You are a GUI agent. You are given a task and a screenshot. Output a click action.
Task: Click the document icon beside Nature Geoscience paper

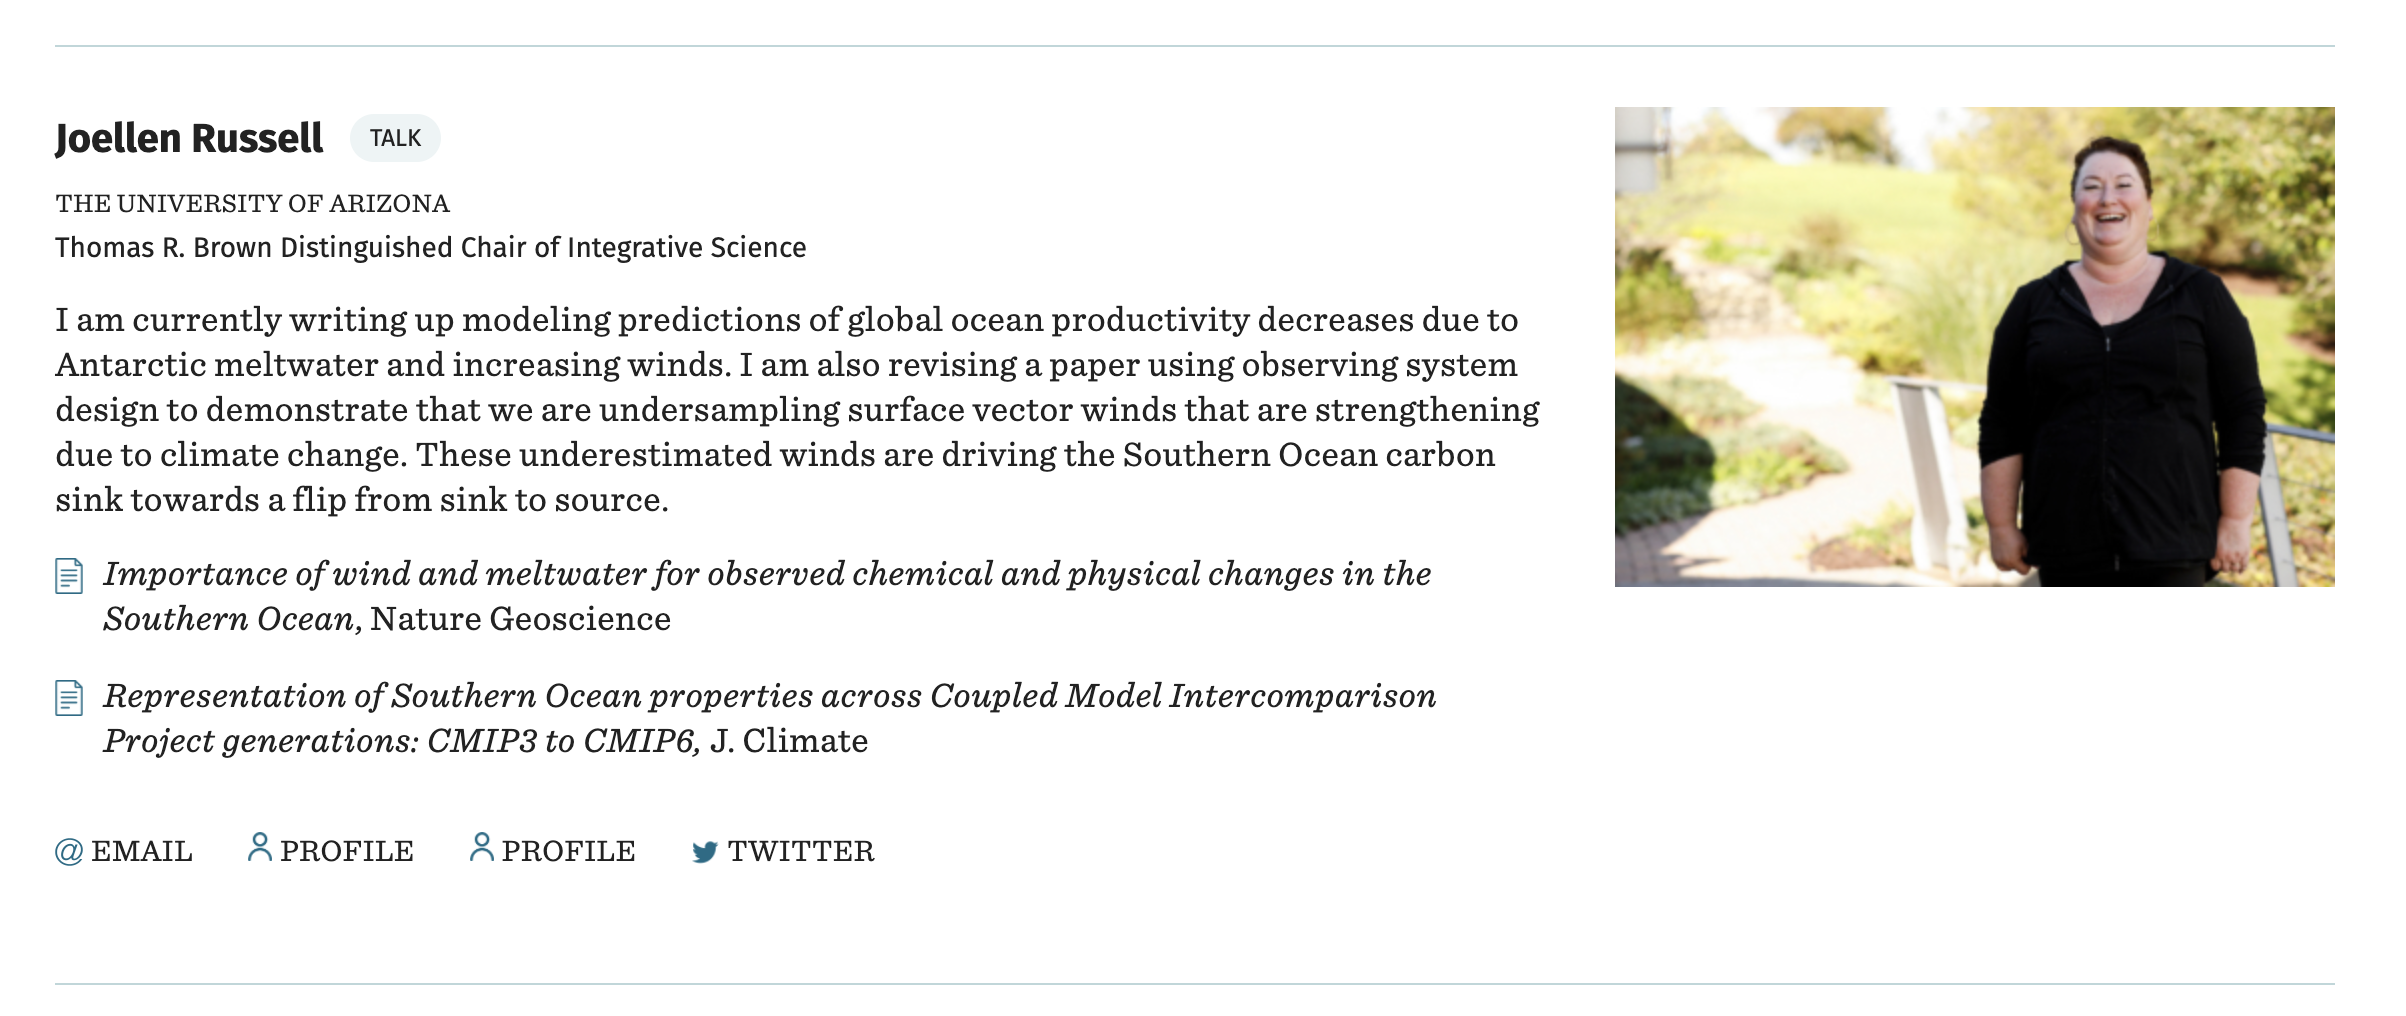pyautogui.click(x=69, y=576)
